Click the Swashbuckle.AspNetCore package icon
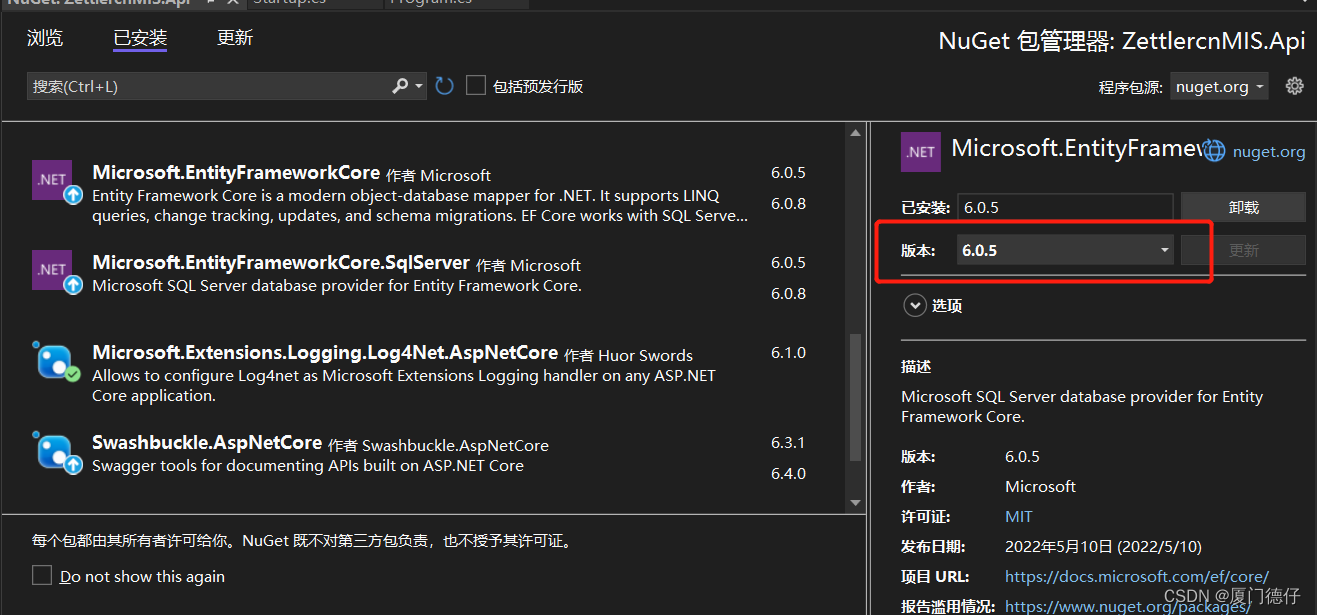The height and width of the screenshot is (615, 1317). click(x=55, y=451)
